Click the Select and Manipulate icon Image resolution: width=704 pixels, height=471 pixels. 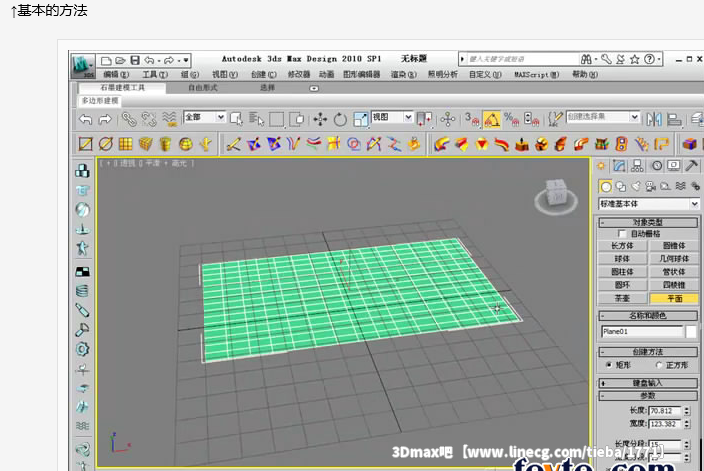point(448,119)
